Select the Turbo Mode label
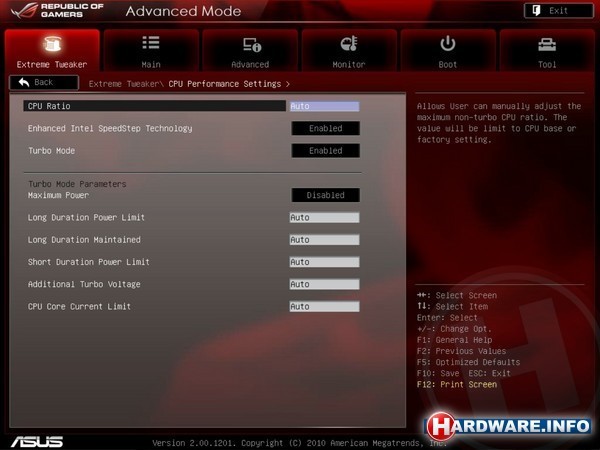The image size is (600, 450). point(52,150)
